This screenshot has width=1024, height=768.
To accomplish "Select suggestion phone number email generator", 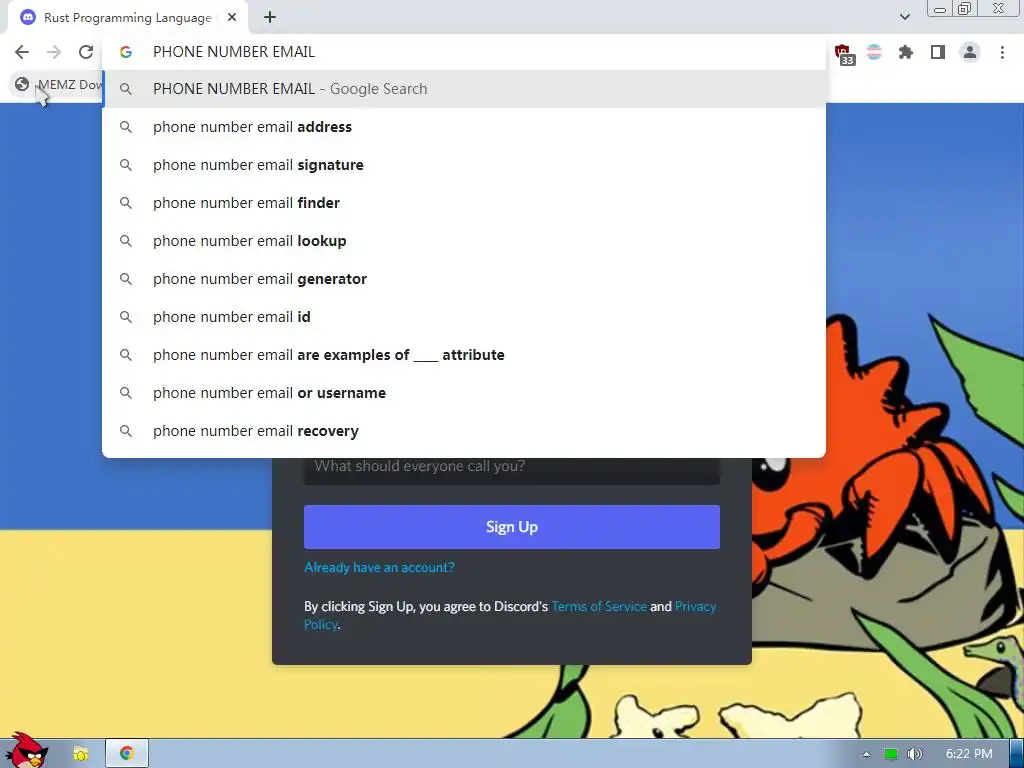I will pos(464,279).
